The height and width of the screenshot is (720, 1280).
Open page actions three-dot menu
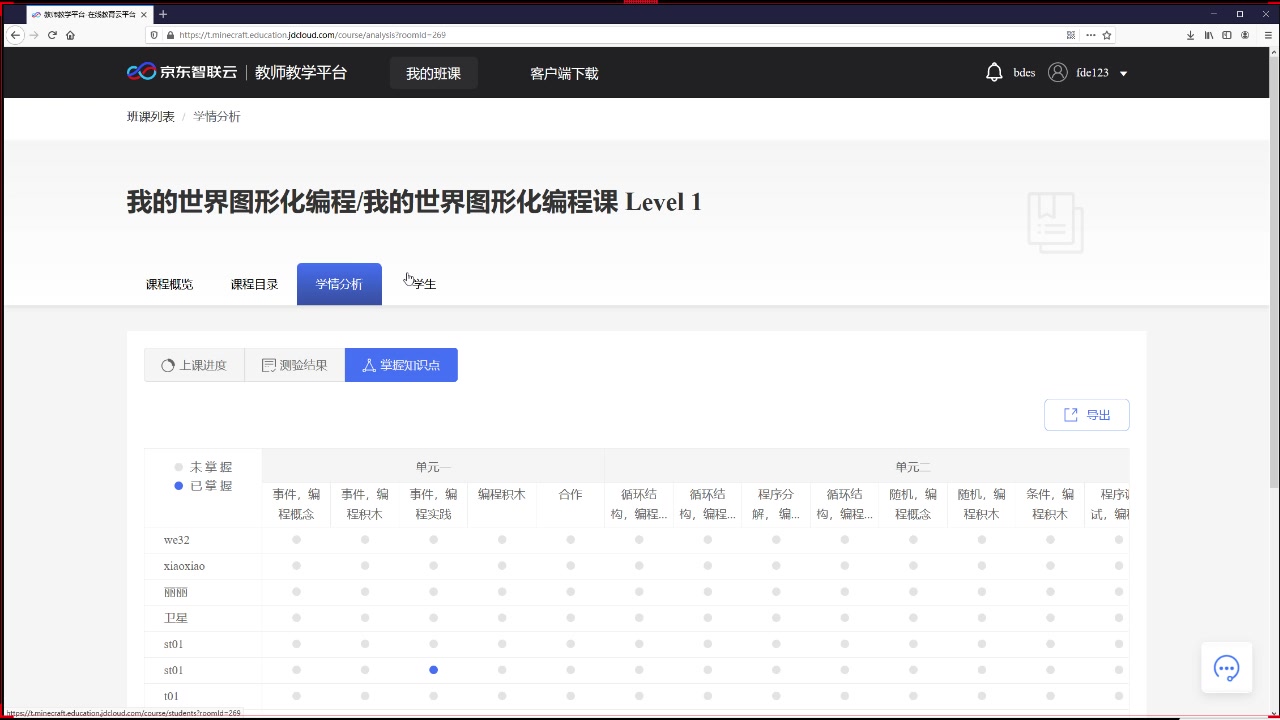pyautogui.click(x=1090, y=35)
